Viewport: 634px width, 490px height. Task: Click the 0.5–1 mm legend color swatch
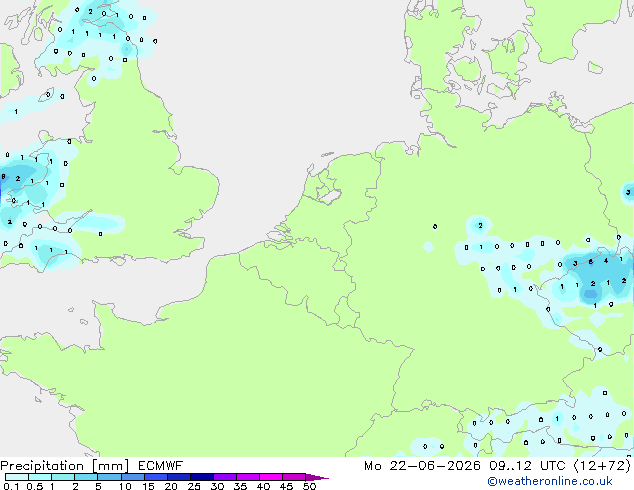40,477
